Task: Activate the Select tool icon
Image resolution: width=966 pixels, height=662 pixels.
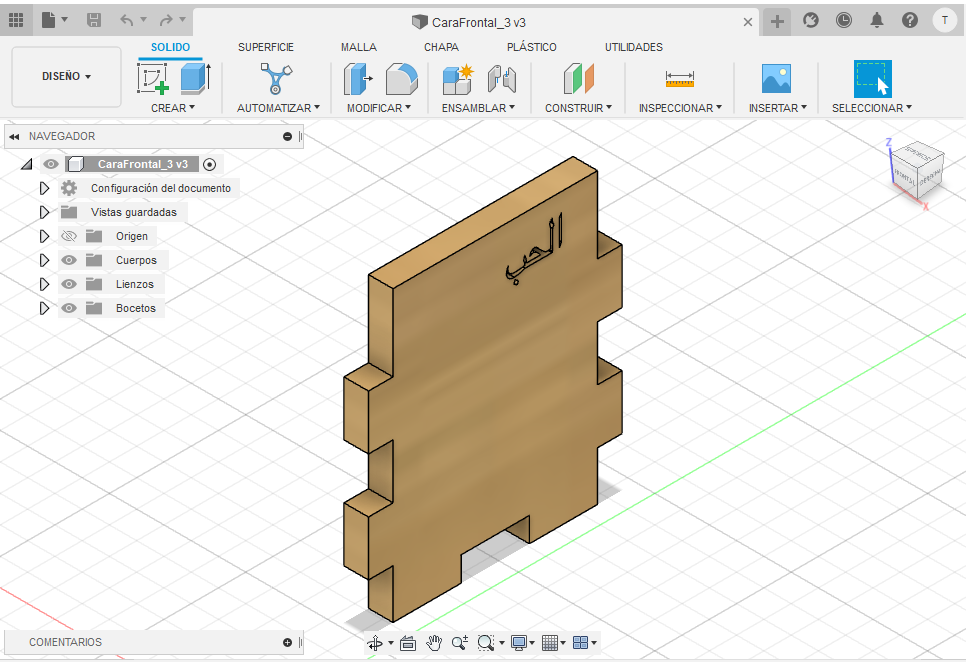Action: (872, 79)
